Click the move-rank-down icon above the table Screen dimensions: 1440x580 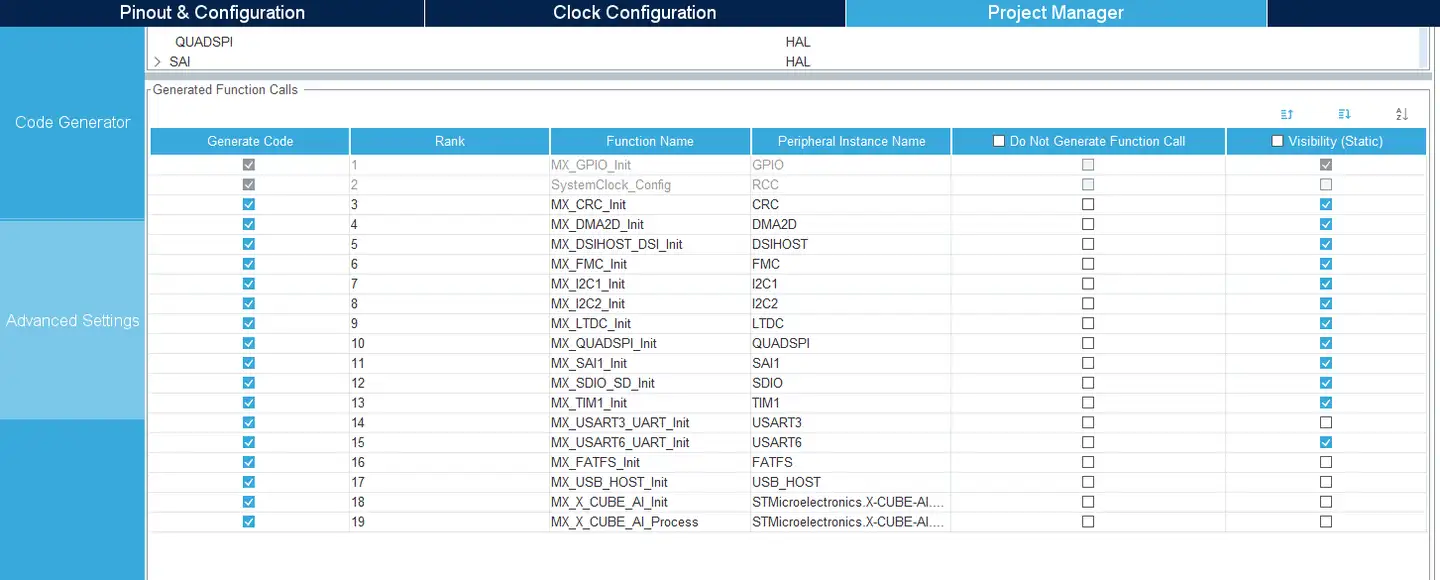pyautogui.click(x=1344, y=114)
